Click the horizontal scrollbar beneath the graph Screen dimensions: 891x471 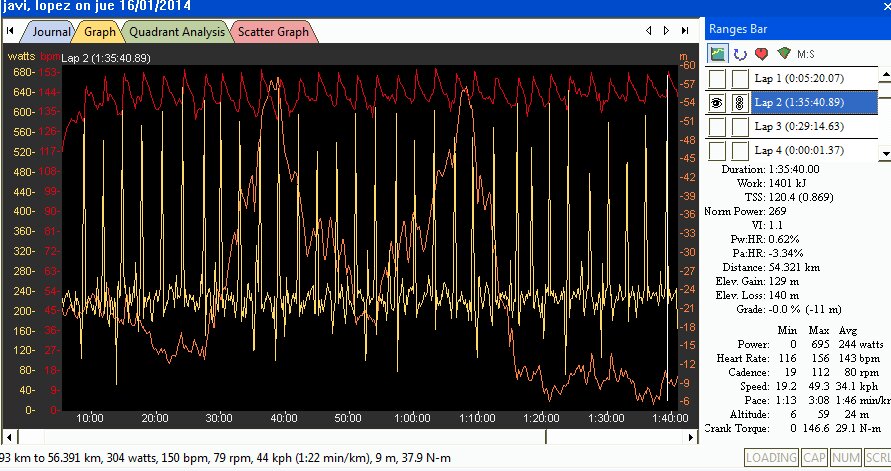coord(350,437)
